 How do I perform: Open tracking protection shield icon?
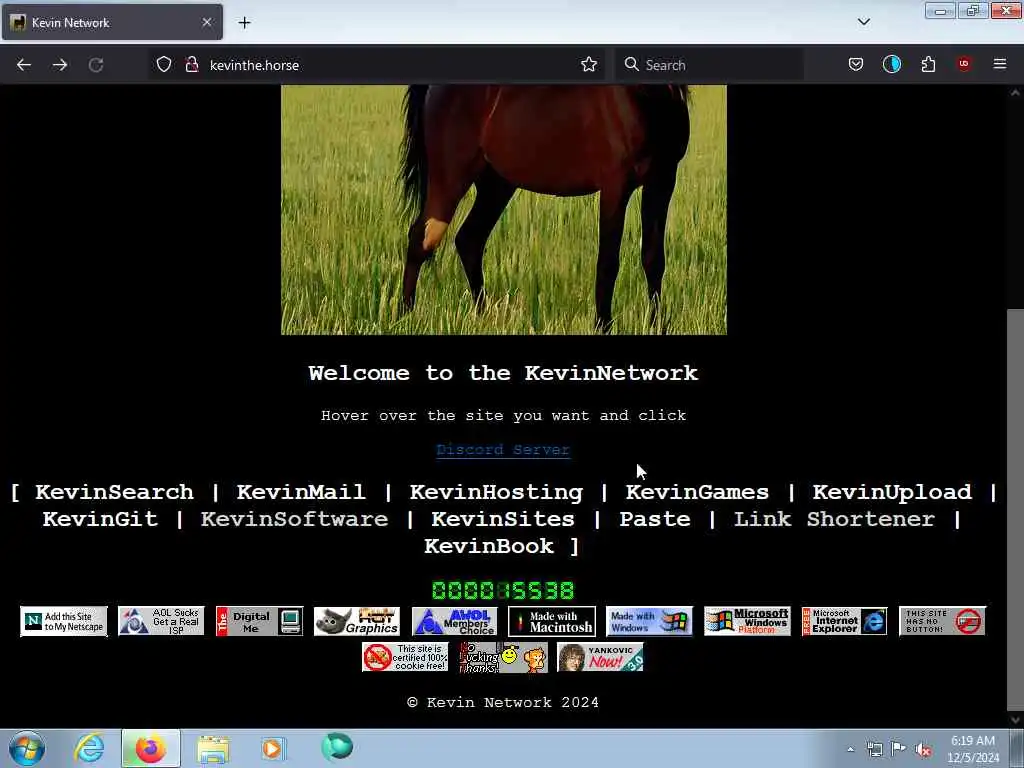(164, 65)
